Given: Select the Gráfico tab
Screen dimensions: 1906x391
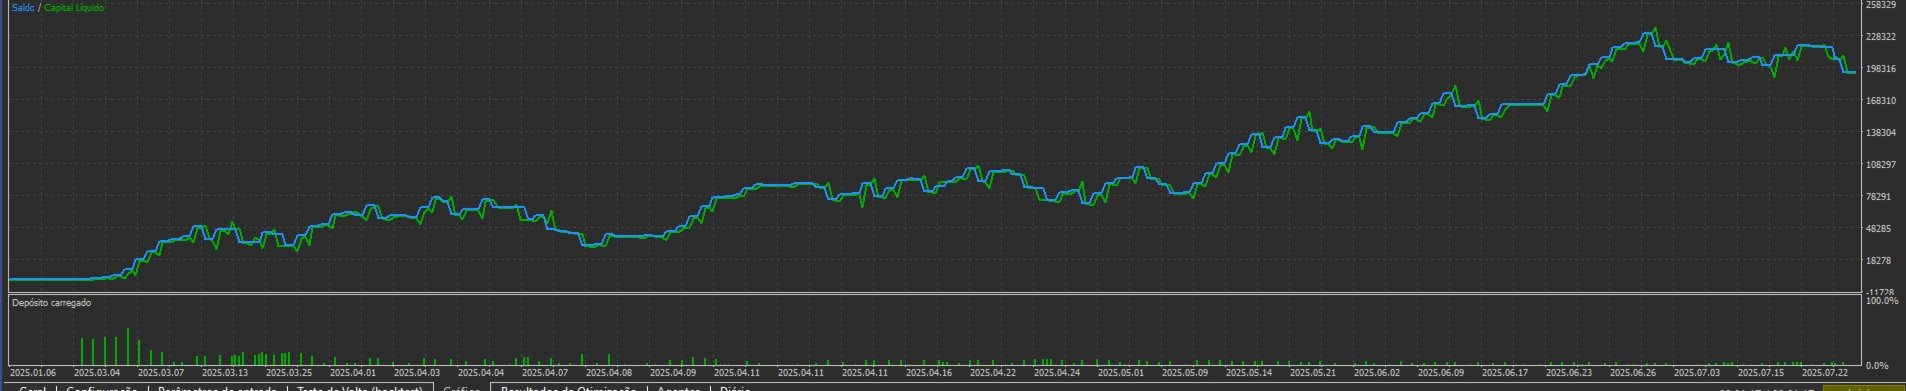Looking at the screenshot, I should 461,388.
